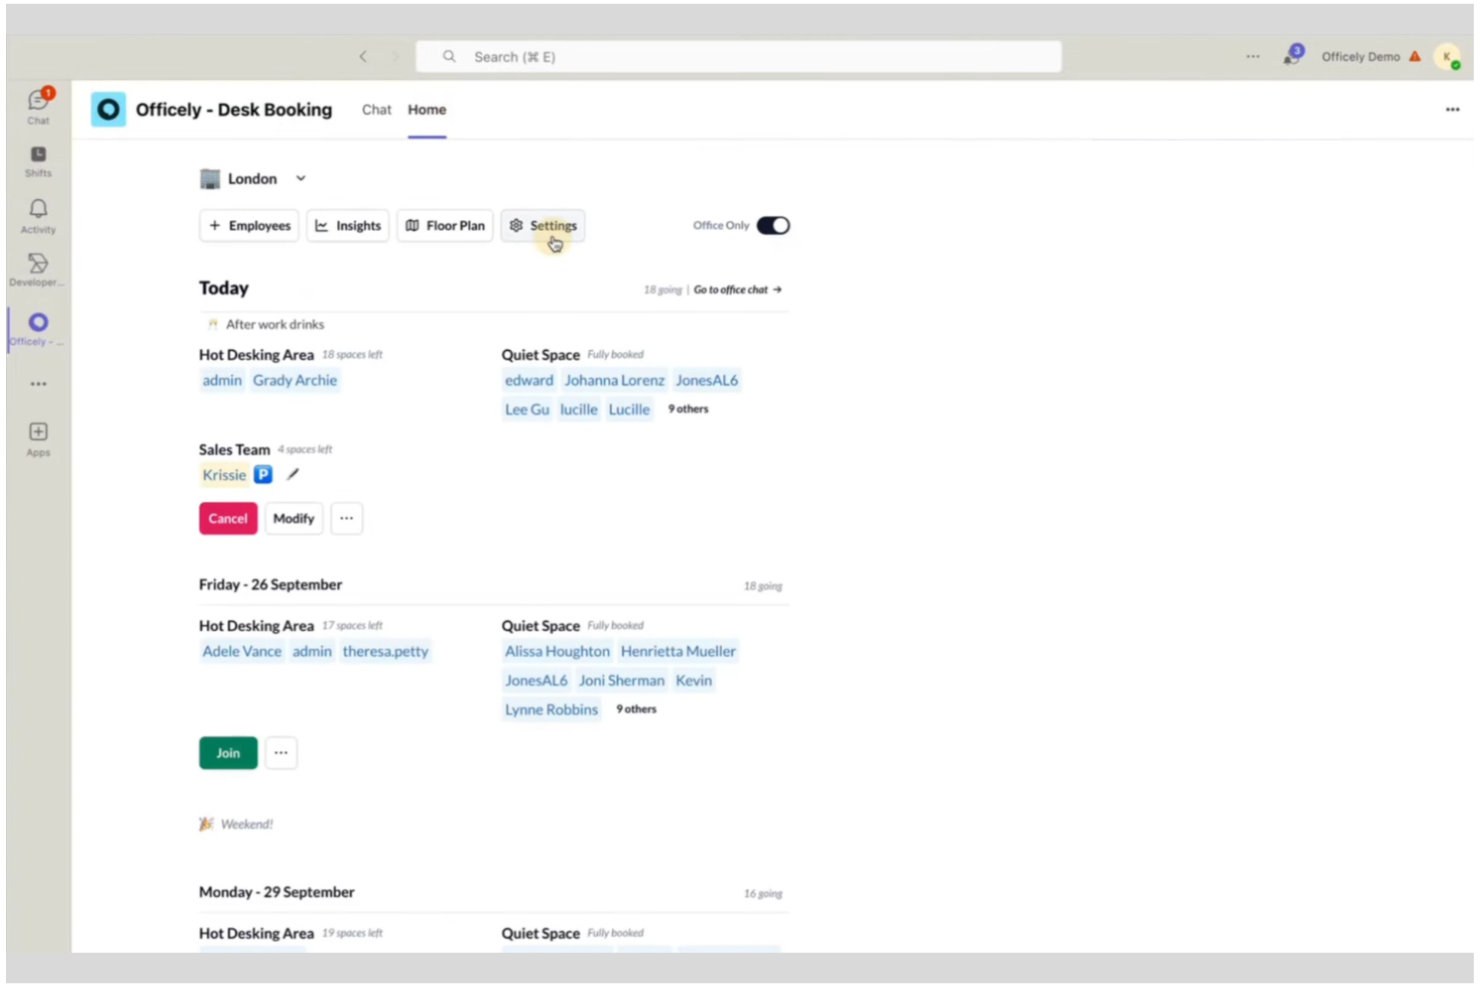Cancel today's booking
The width and height of the screenshot is (1480, 987).
click(228, 518)
